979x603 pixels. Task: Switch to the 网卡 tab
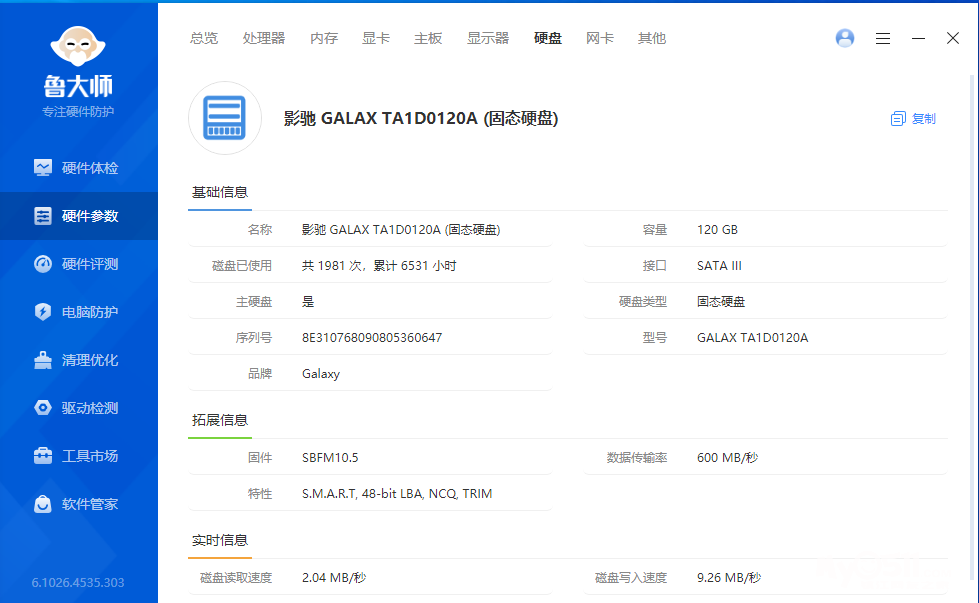pos(600,38)
